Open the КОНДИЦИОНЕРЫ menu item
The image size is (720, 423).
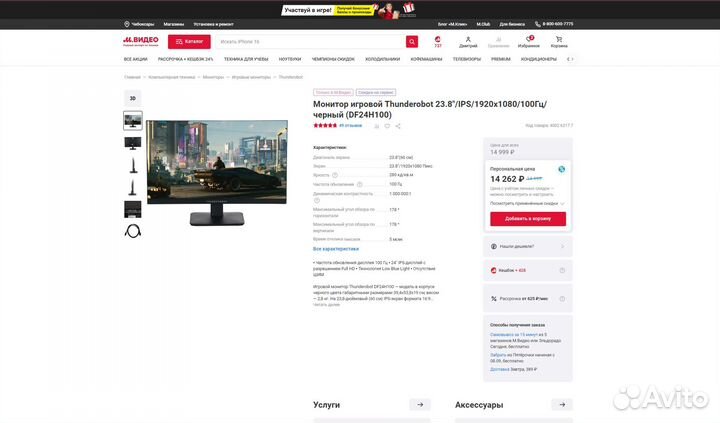point(539,59)
